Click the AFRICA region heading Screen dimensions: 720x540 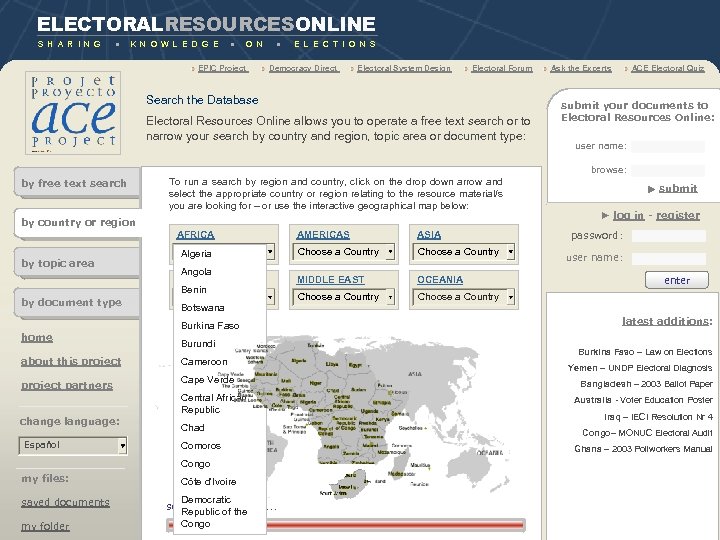click(x=196, y=235)
